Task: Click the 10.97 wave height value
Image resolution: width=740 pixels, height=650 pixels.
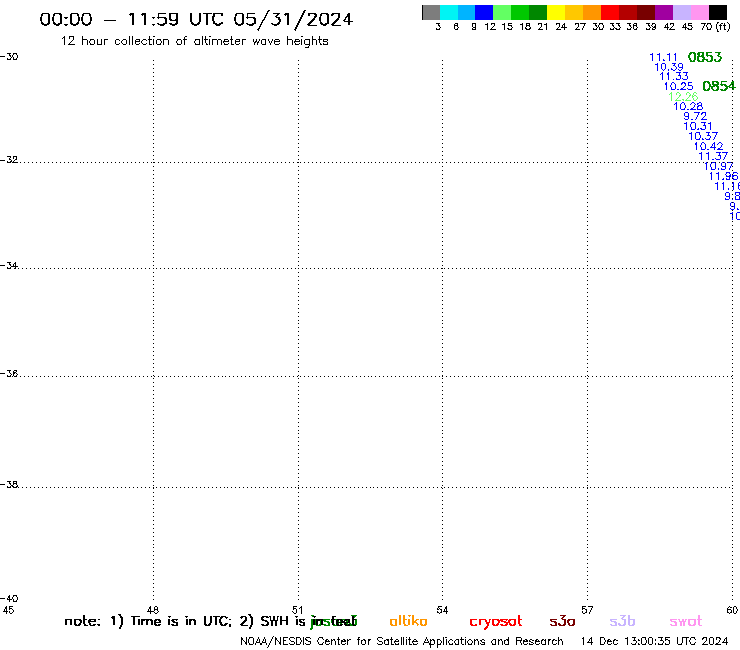Action: pyautogui.click(x=718, y=166)
